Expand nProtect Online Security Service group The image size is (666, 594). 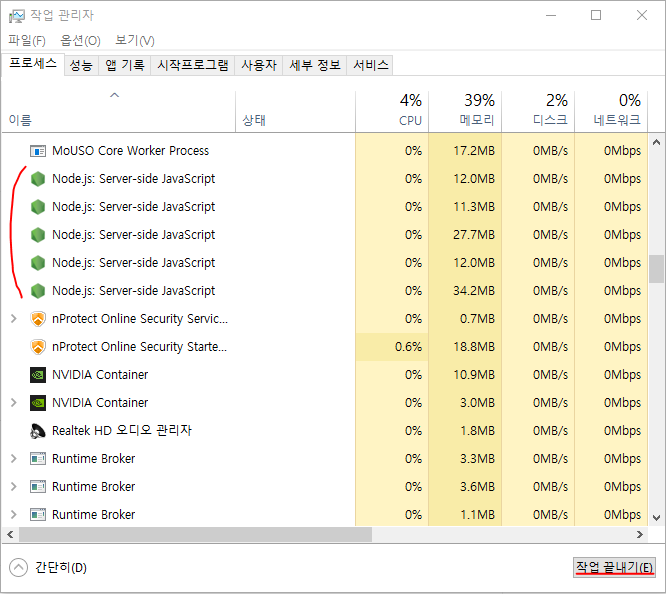point(14,319)
